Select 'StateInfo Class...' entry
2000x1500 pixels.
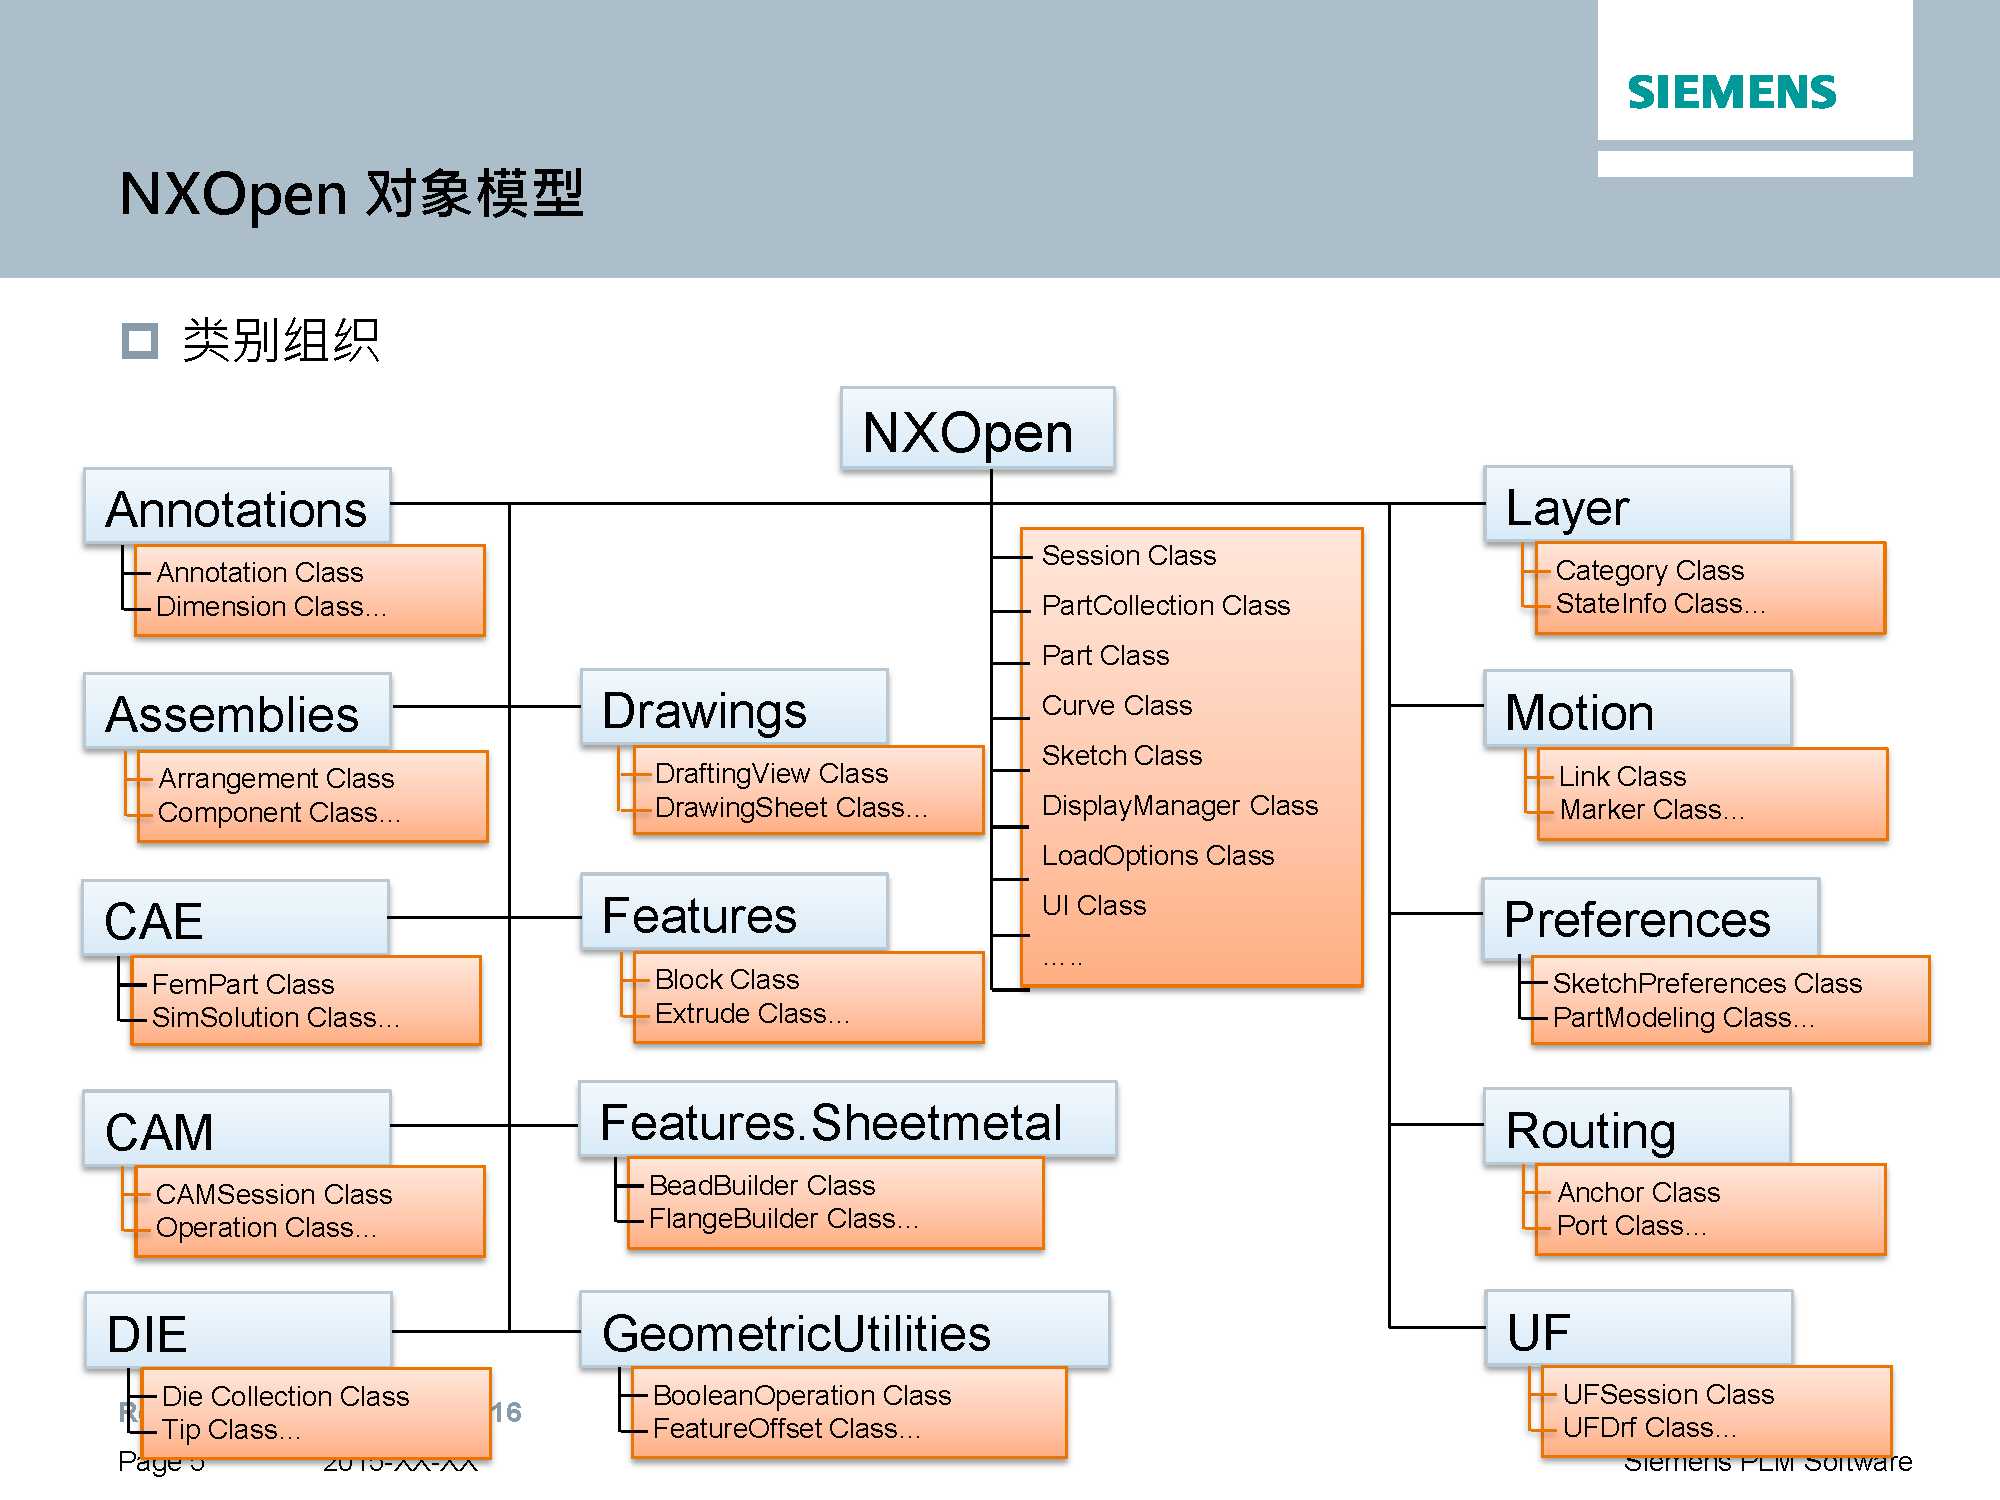(1661, 603)
